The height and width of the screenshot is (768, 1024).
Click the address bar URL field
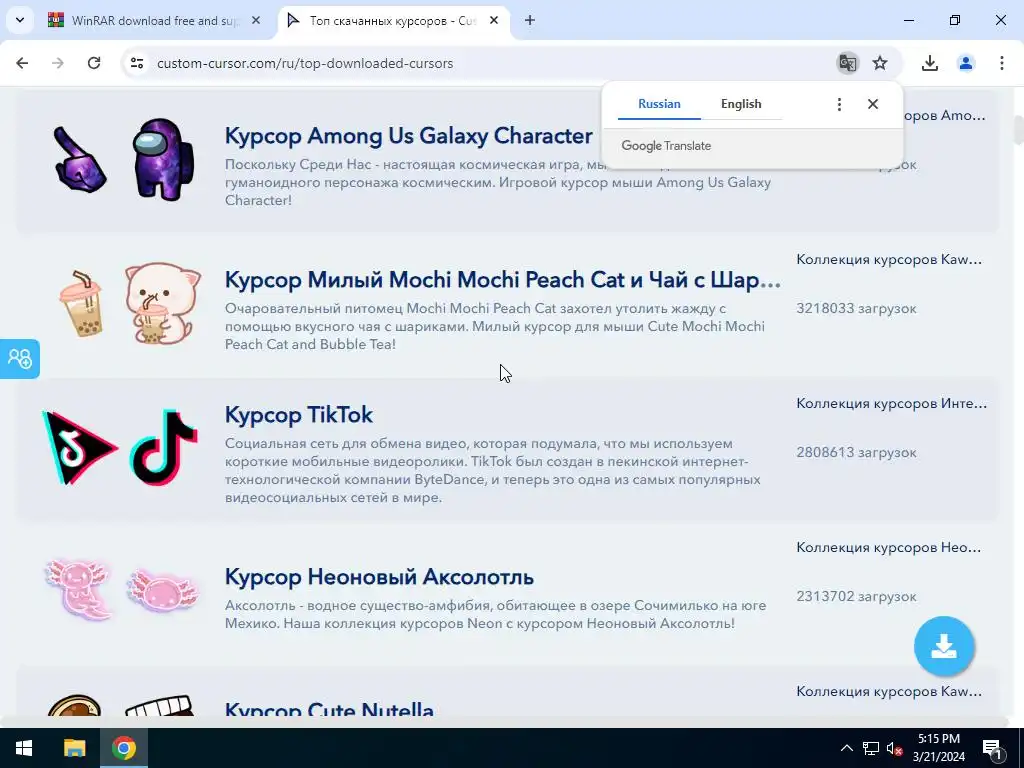coord(483,63)
